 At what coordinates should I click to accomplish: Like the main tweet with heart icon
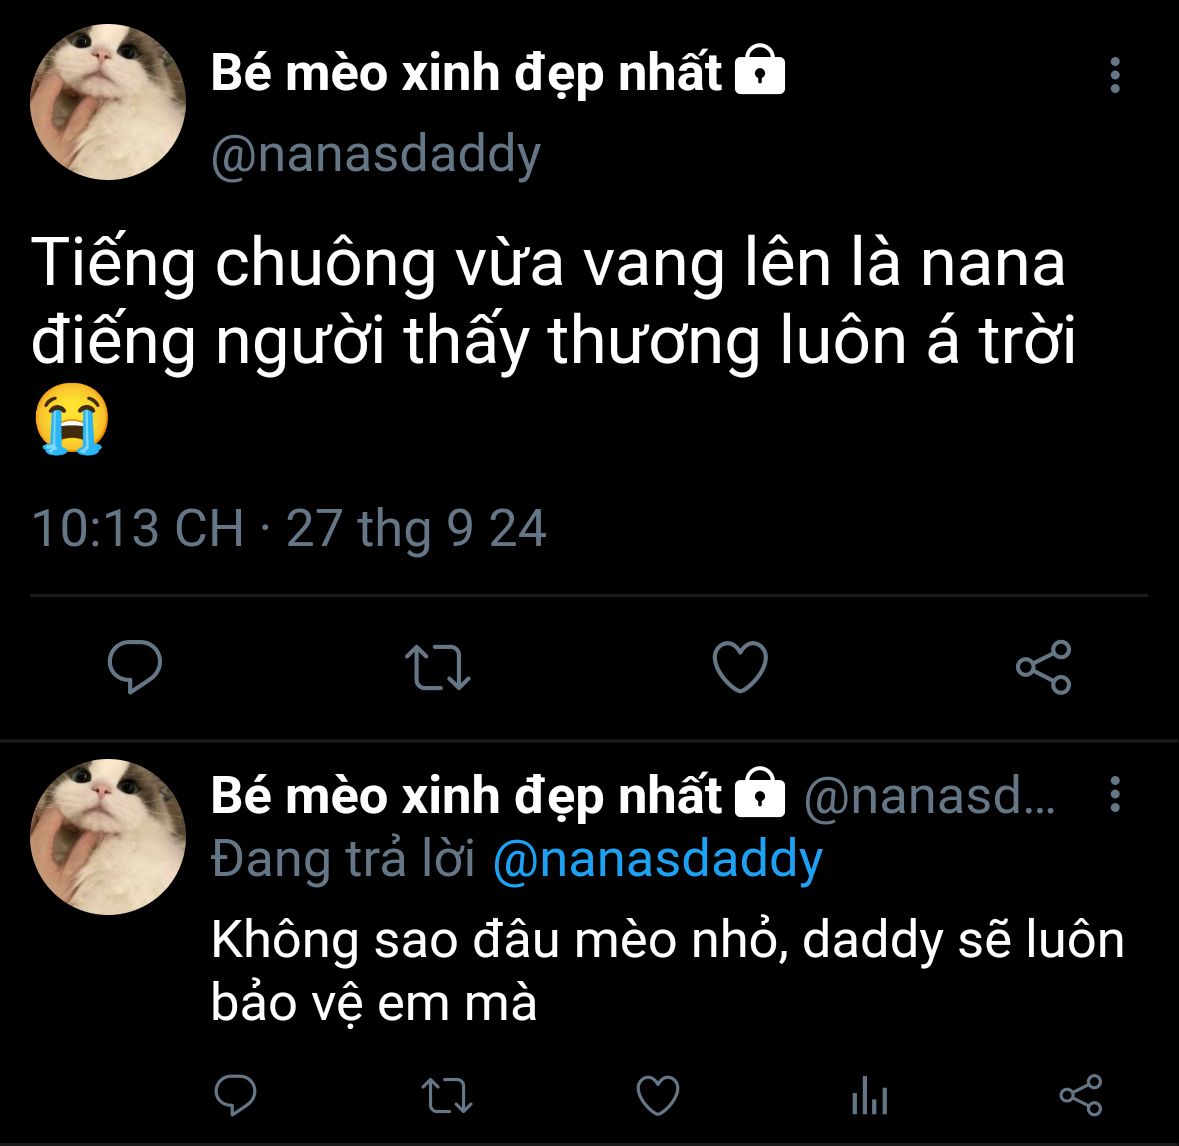(x=740, y=666)
